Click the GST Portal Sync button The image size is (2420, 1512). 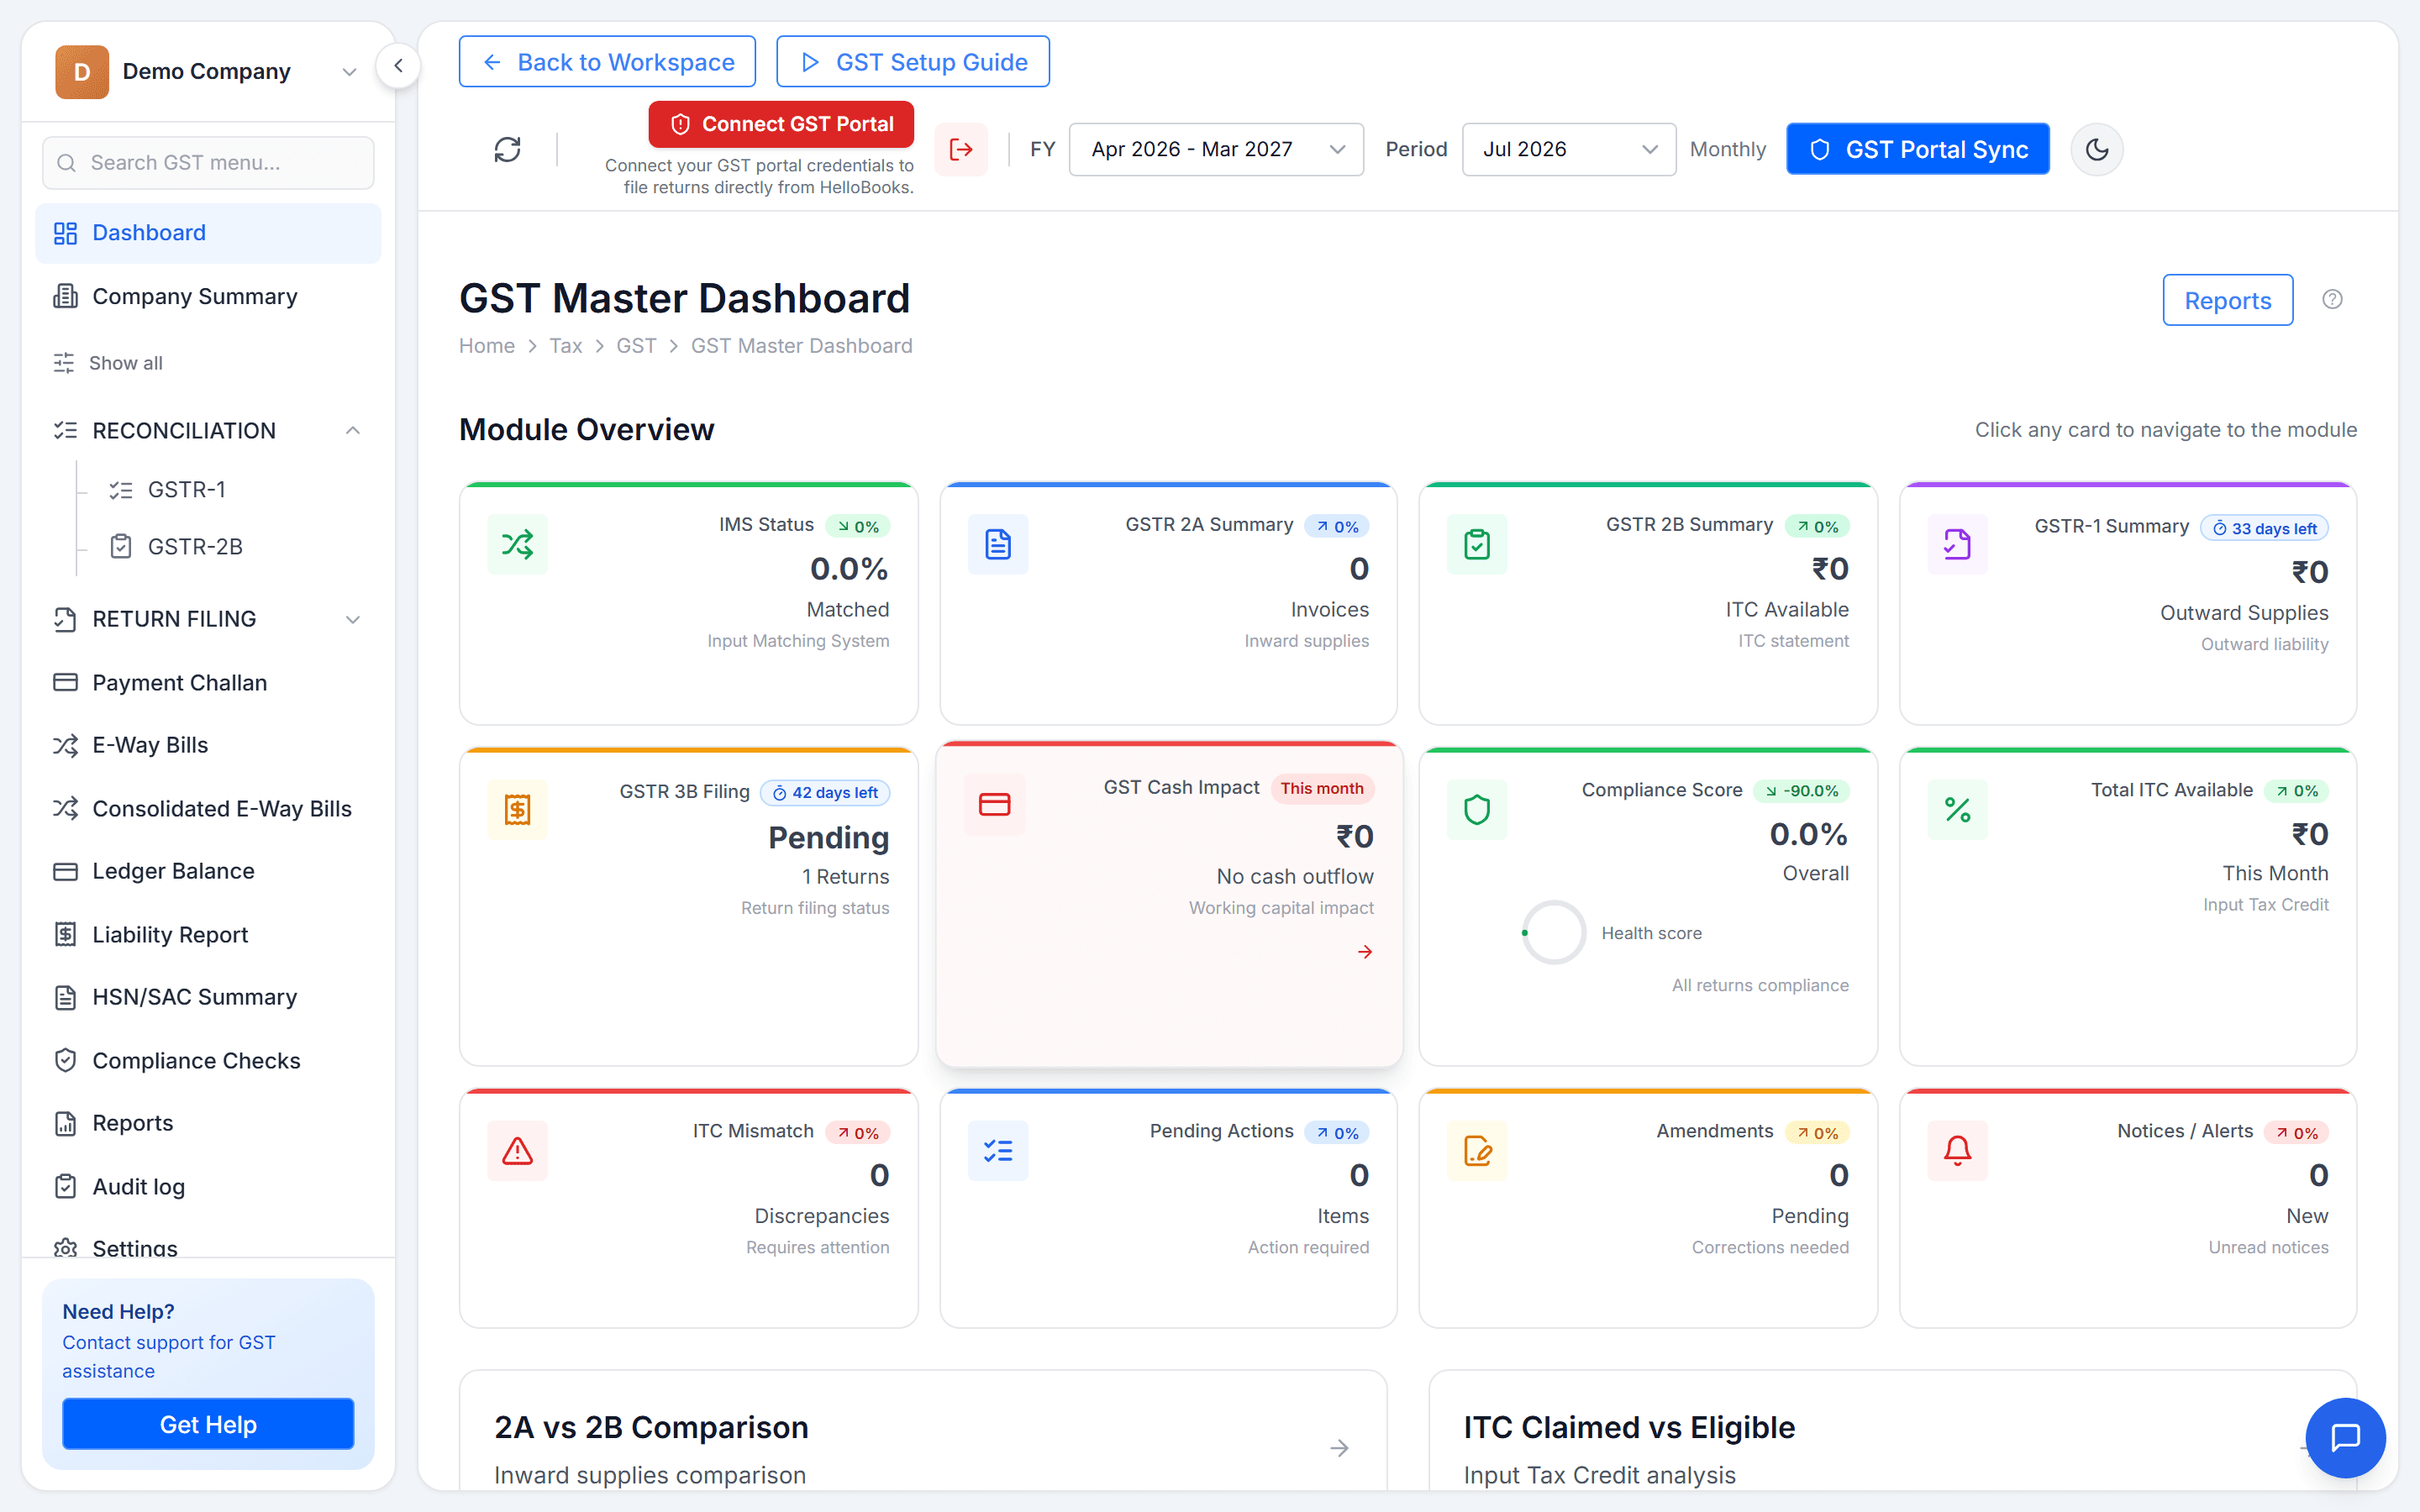[x=1917, y=150]
